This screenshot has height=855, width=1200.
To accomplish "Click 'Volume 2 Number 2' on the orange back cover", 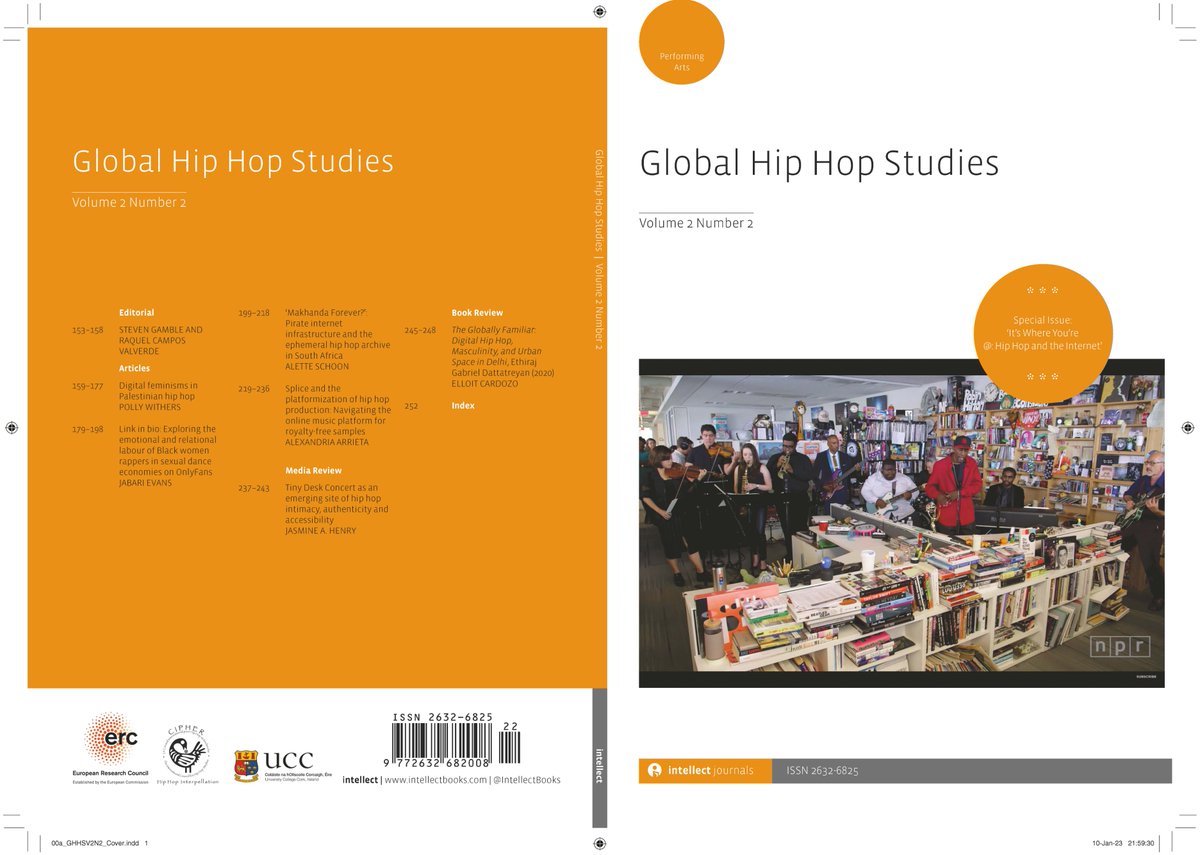I will (129, 202).
